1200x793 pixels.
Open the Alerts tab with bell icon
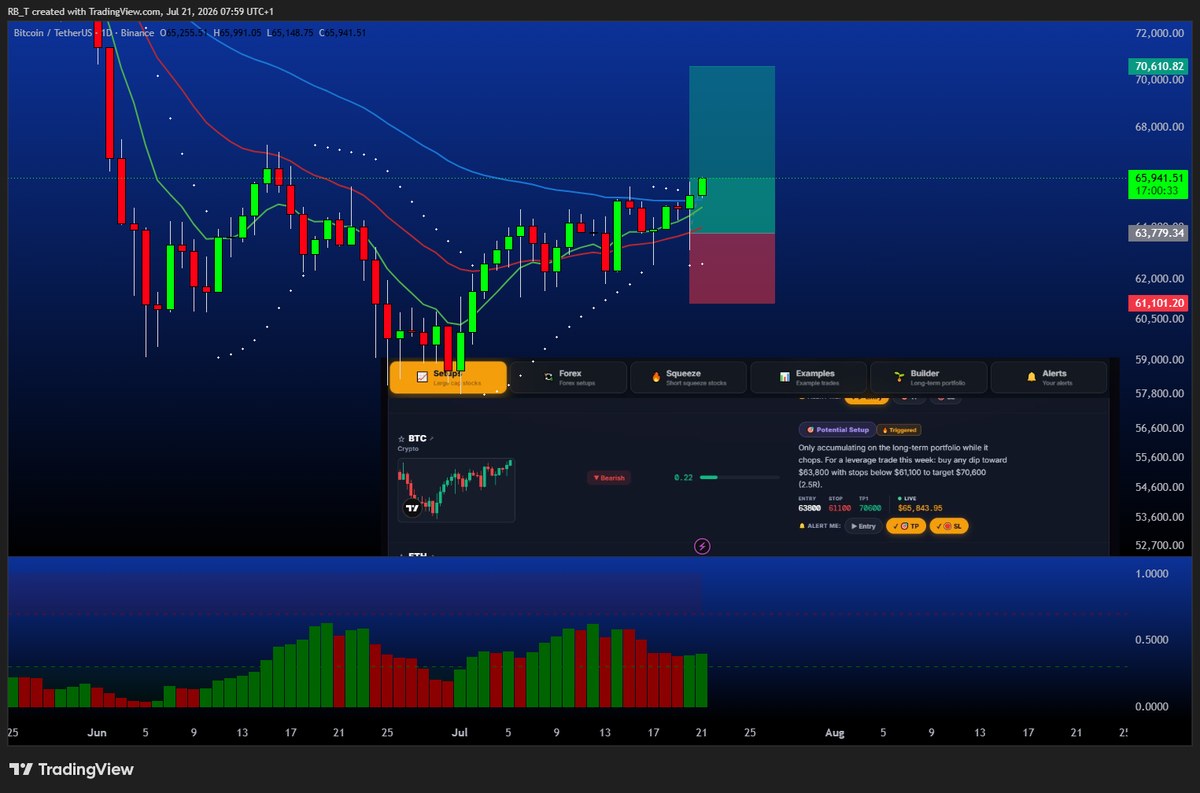pos(1049,377)
